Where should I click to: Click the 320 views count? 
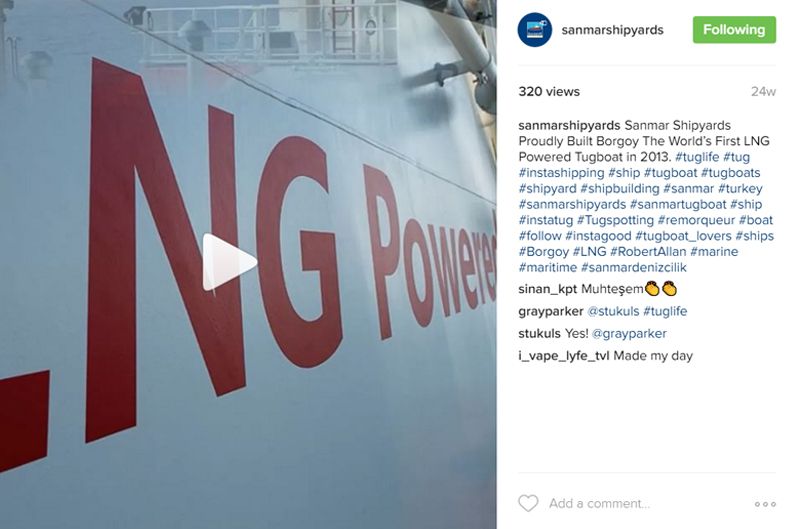point(549,92)
